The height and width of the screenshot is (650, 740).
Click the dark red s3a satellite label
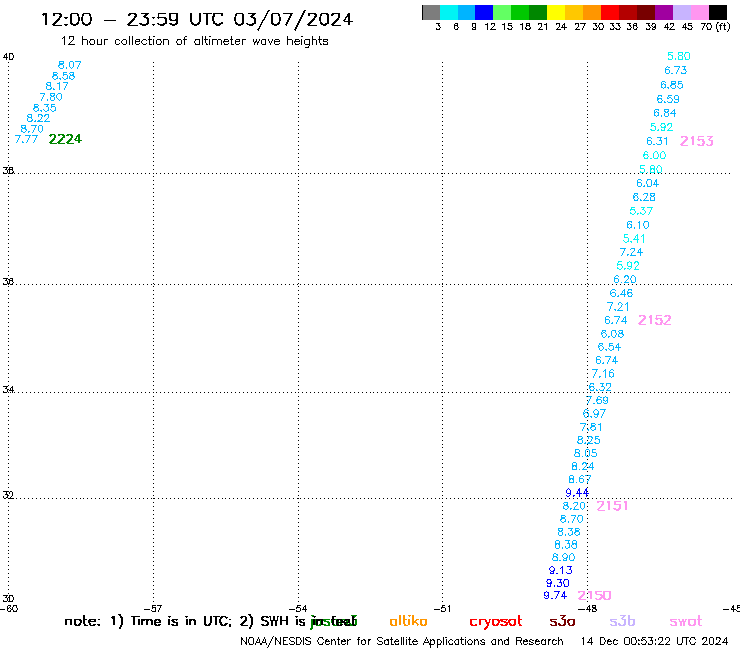click(562, 622)
